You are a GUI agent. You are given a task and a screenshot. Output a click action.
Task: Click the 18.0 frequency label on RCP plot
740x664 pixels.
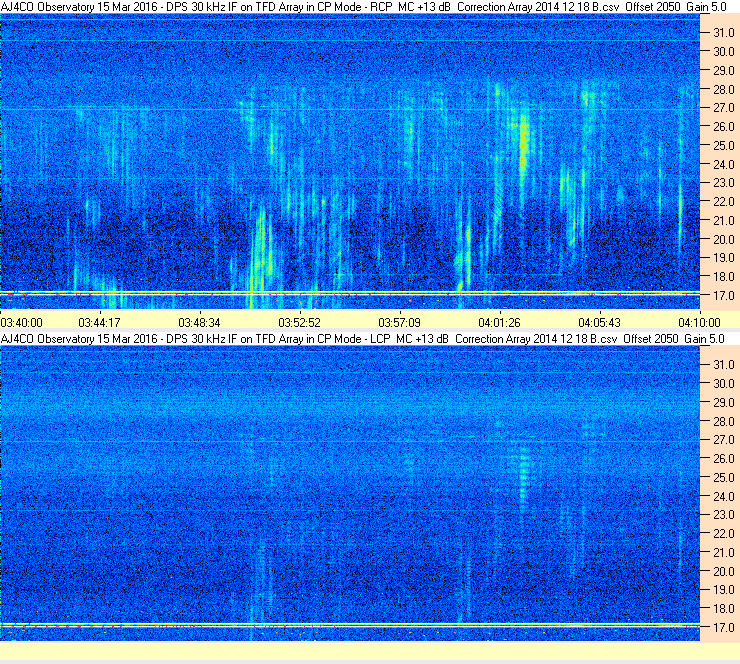tap(724, 277)
